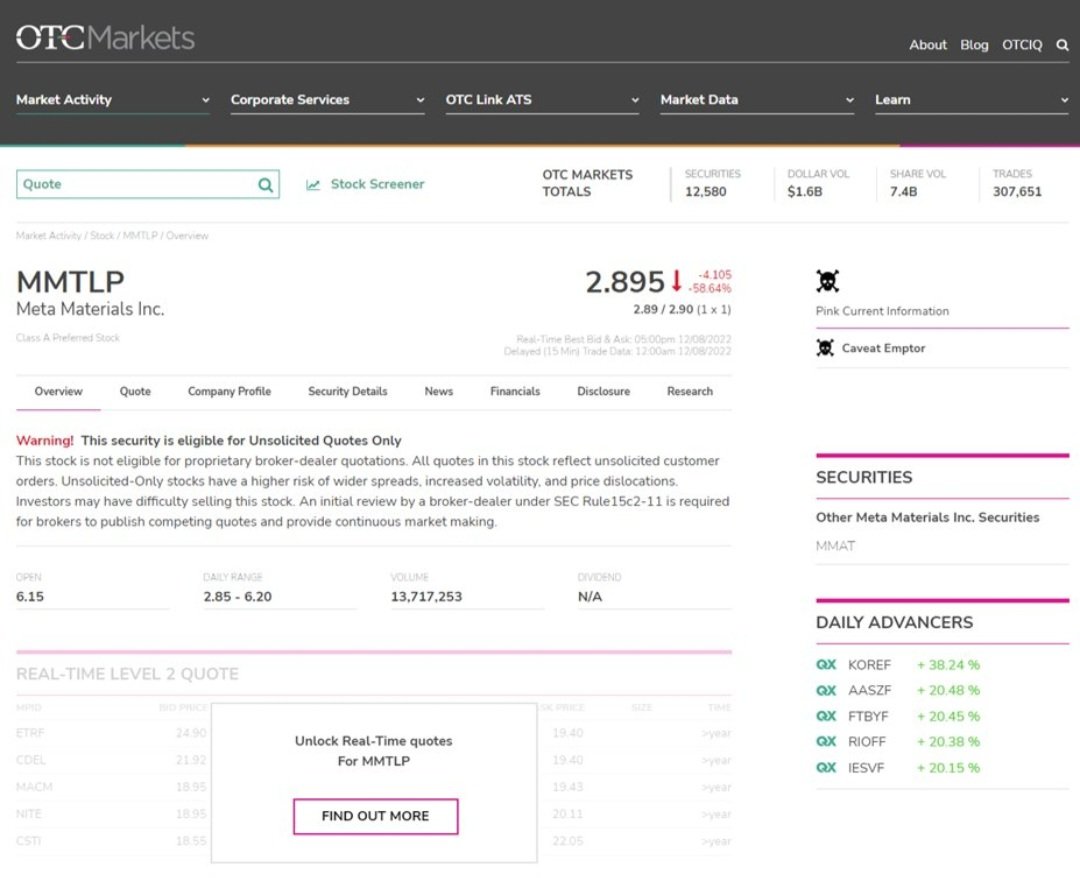Open the OTCIQ link

click(x=1022, y=45)
